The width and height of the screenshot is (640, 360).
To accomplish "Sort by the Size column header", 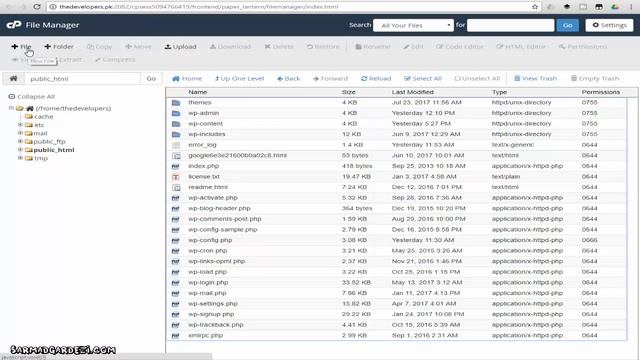I will click(x=349, y=92).
